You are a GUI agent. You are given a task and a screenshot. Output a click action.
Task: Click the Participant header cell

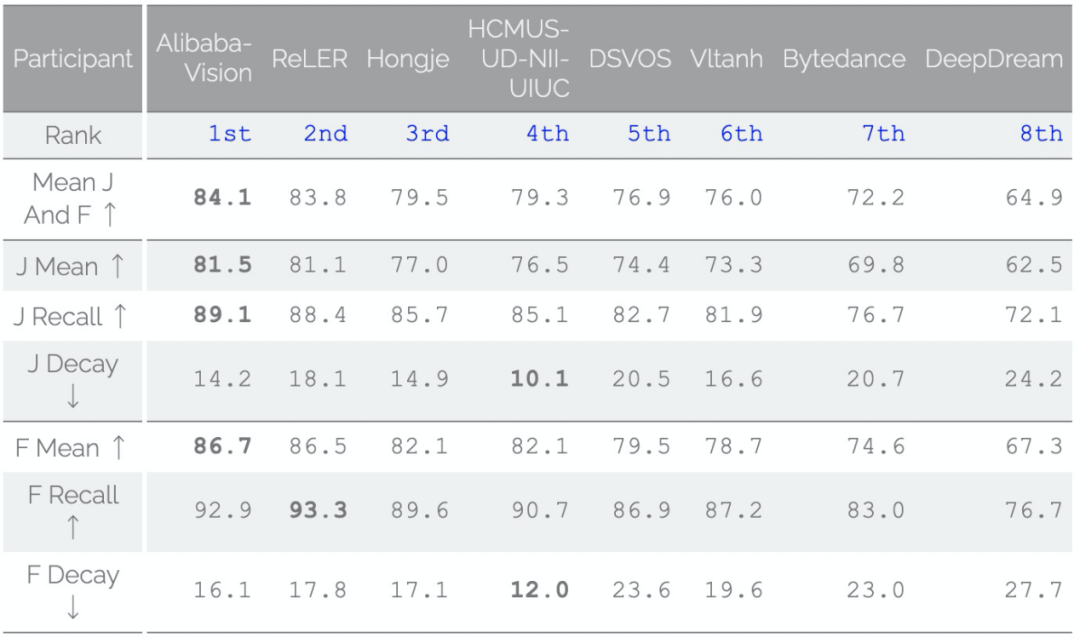point(73,59)
